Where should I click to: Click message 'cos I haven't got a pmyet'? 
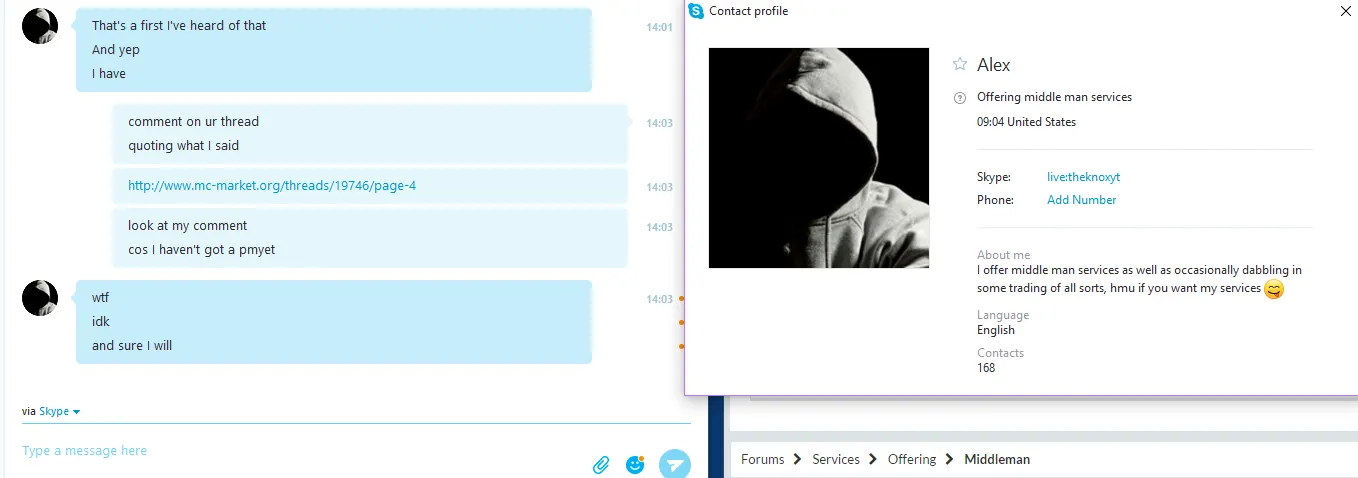click(201, 249)
